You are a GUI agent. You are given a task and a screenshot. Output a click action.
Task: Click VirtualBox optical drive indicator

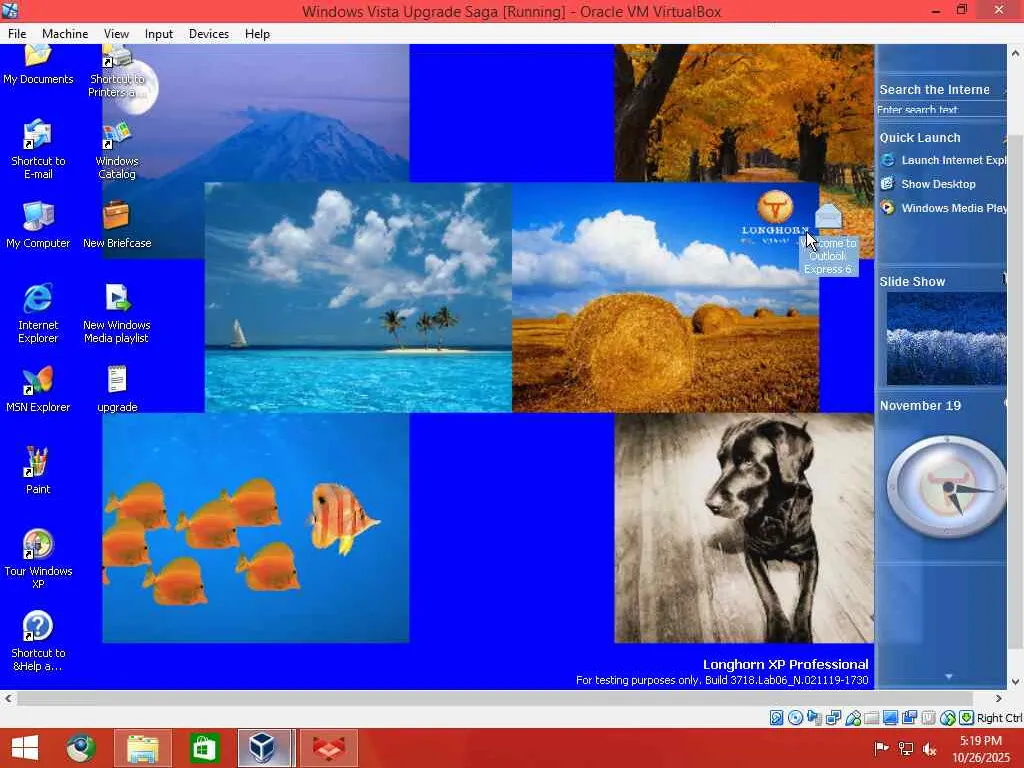[795, 718]
